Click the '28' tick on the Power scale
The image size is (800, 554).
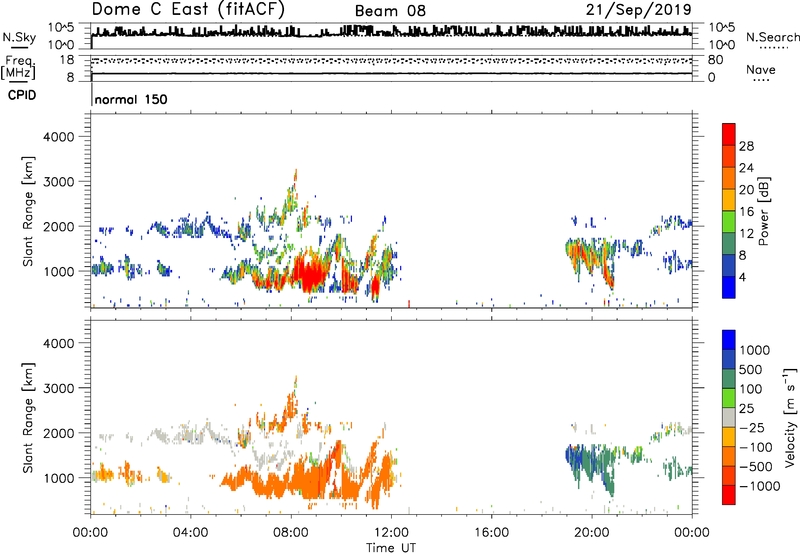[746, 146]
